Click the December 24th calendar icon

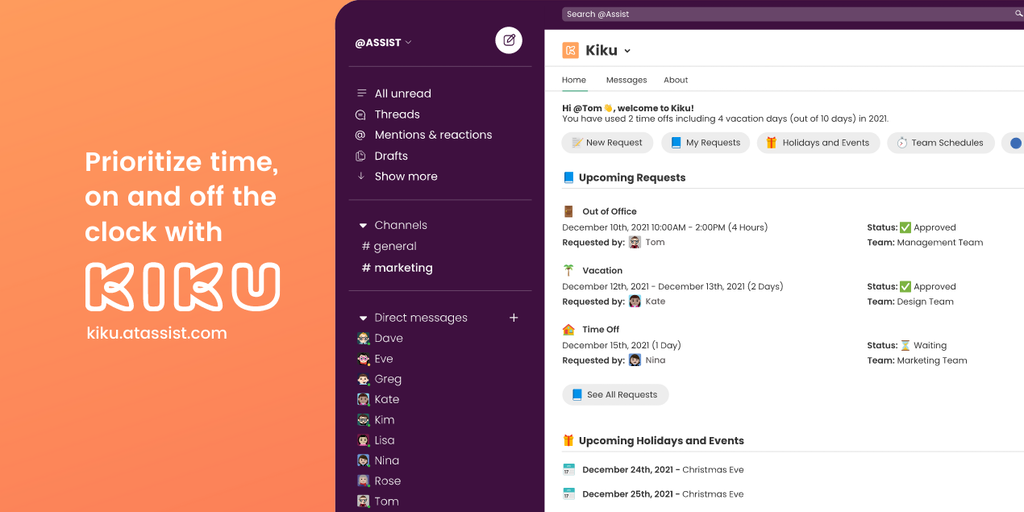click(569, 470)
